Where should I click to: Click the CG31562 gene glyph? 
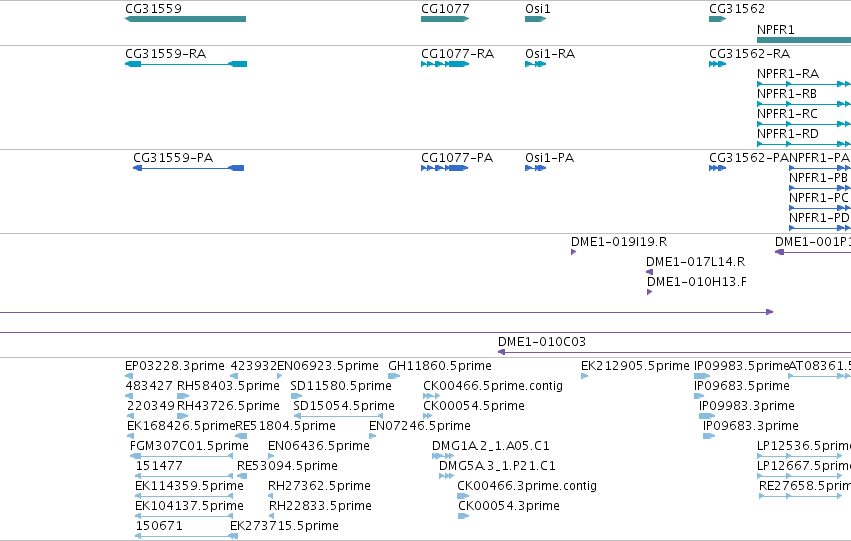coord(717,19)
